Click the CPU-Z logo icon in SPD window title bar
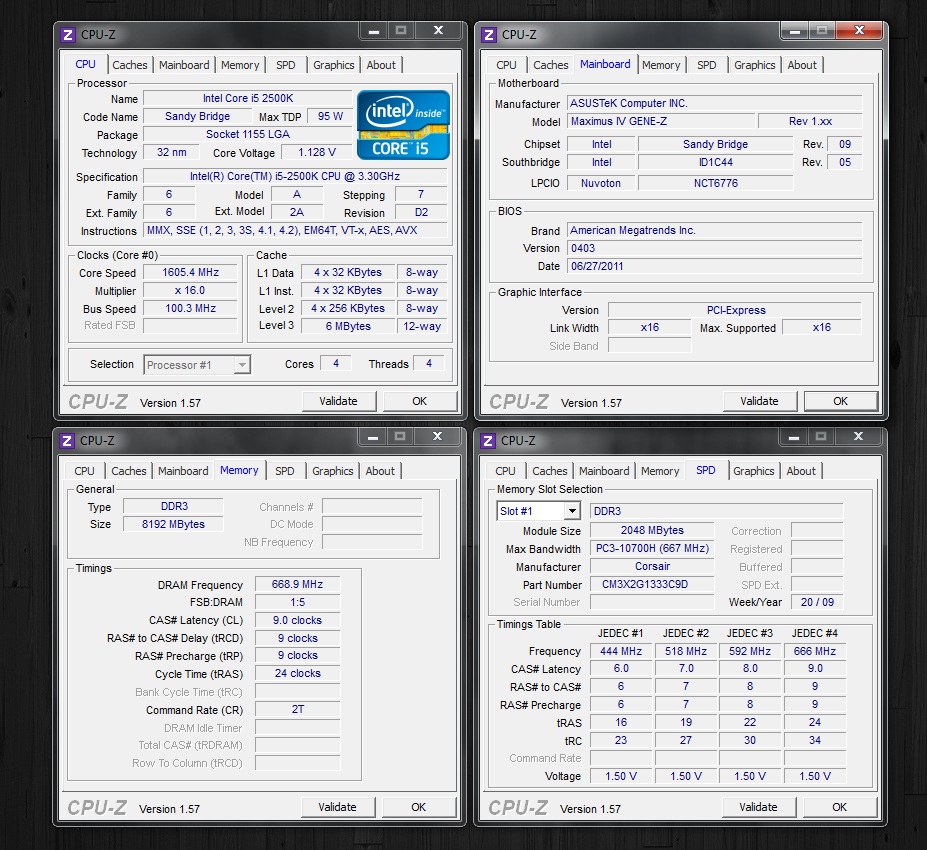This screenshot has height=850, width=927. (x=488, y=441)
